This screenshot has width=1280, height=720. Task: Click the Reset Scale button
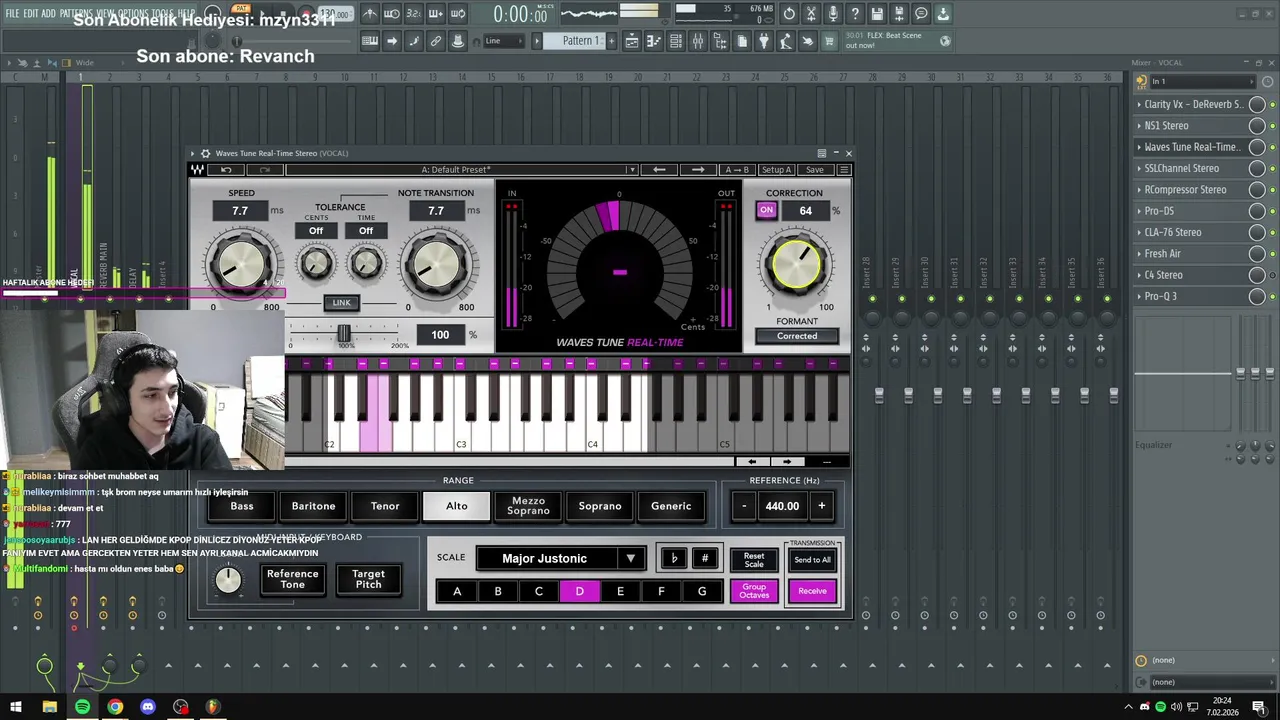tap(754, 560)
